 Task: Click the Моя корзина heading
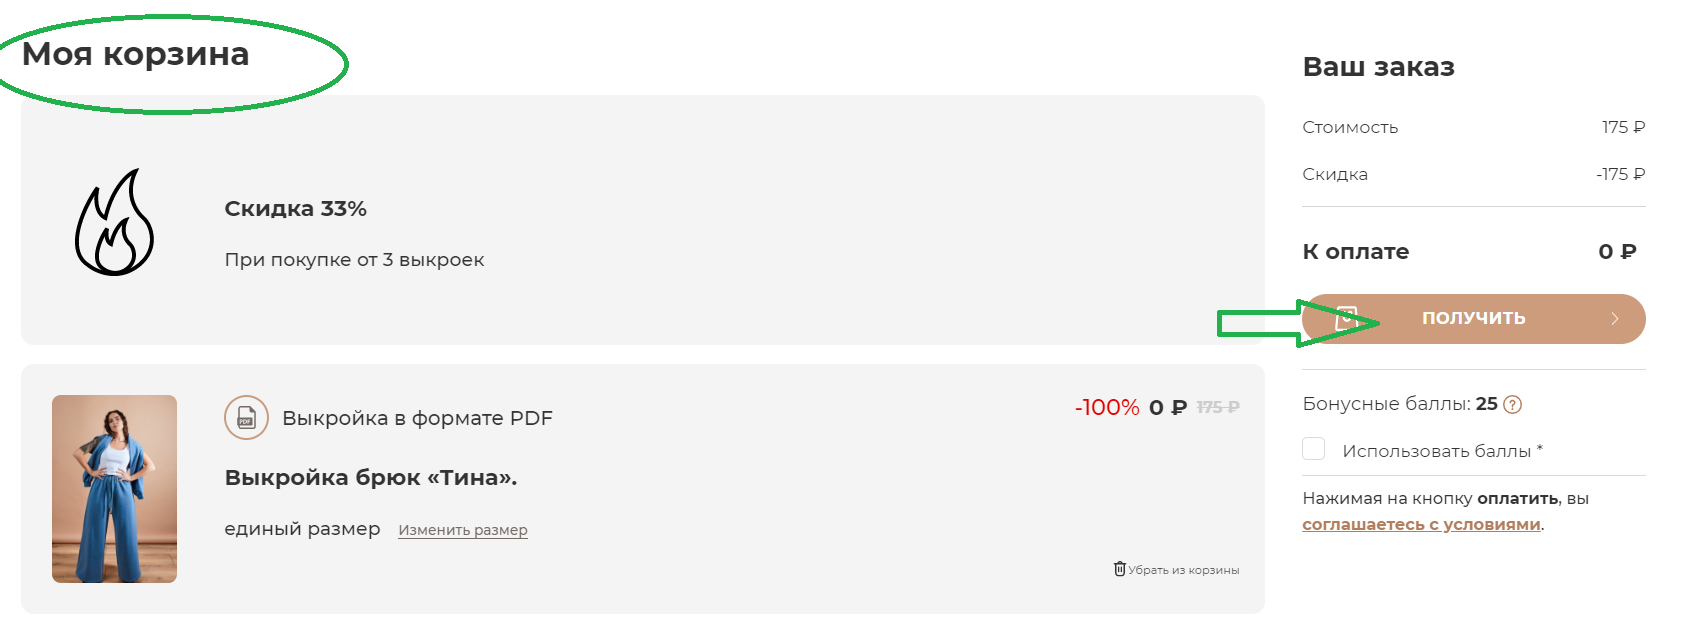tap(136, 54)
